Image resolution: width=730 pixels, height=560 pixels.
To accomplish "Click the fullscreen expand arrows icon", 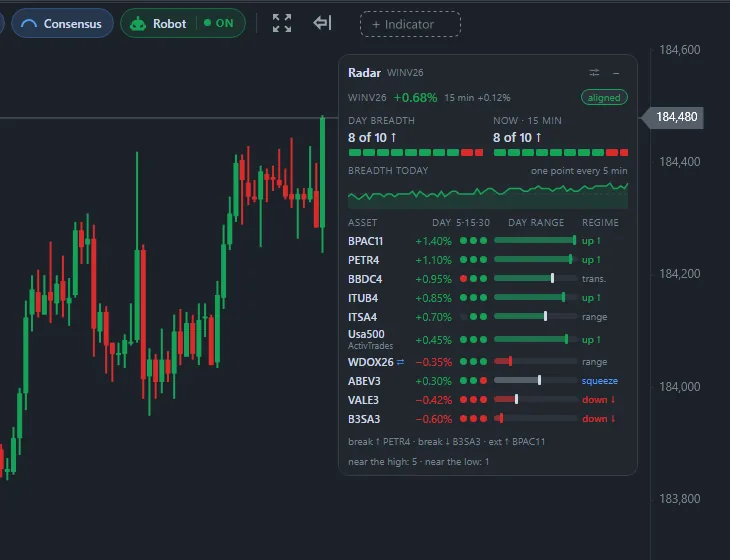I will (x=282, y=23).
